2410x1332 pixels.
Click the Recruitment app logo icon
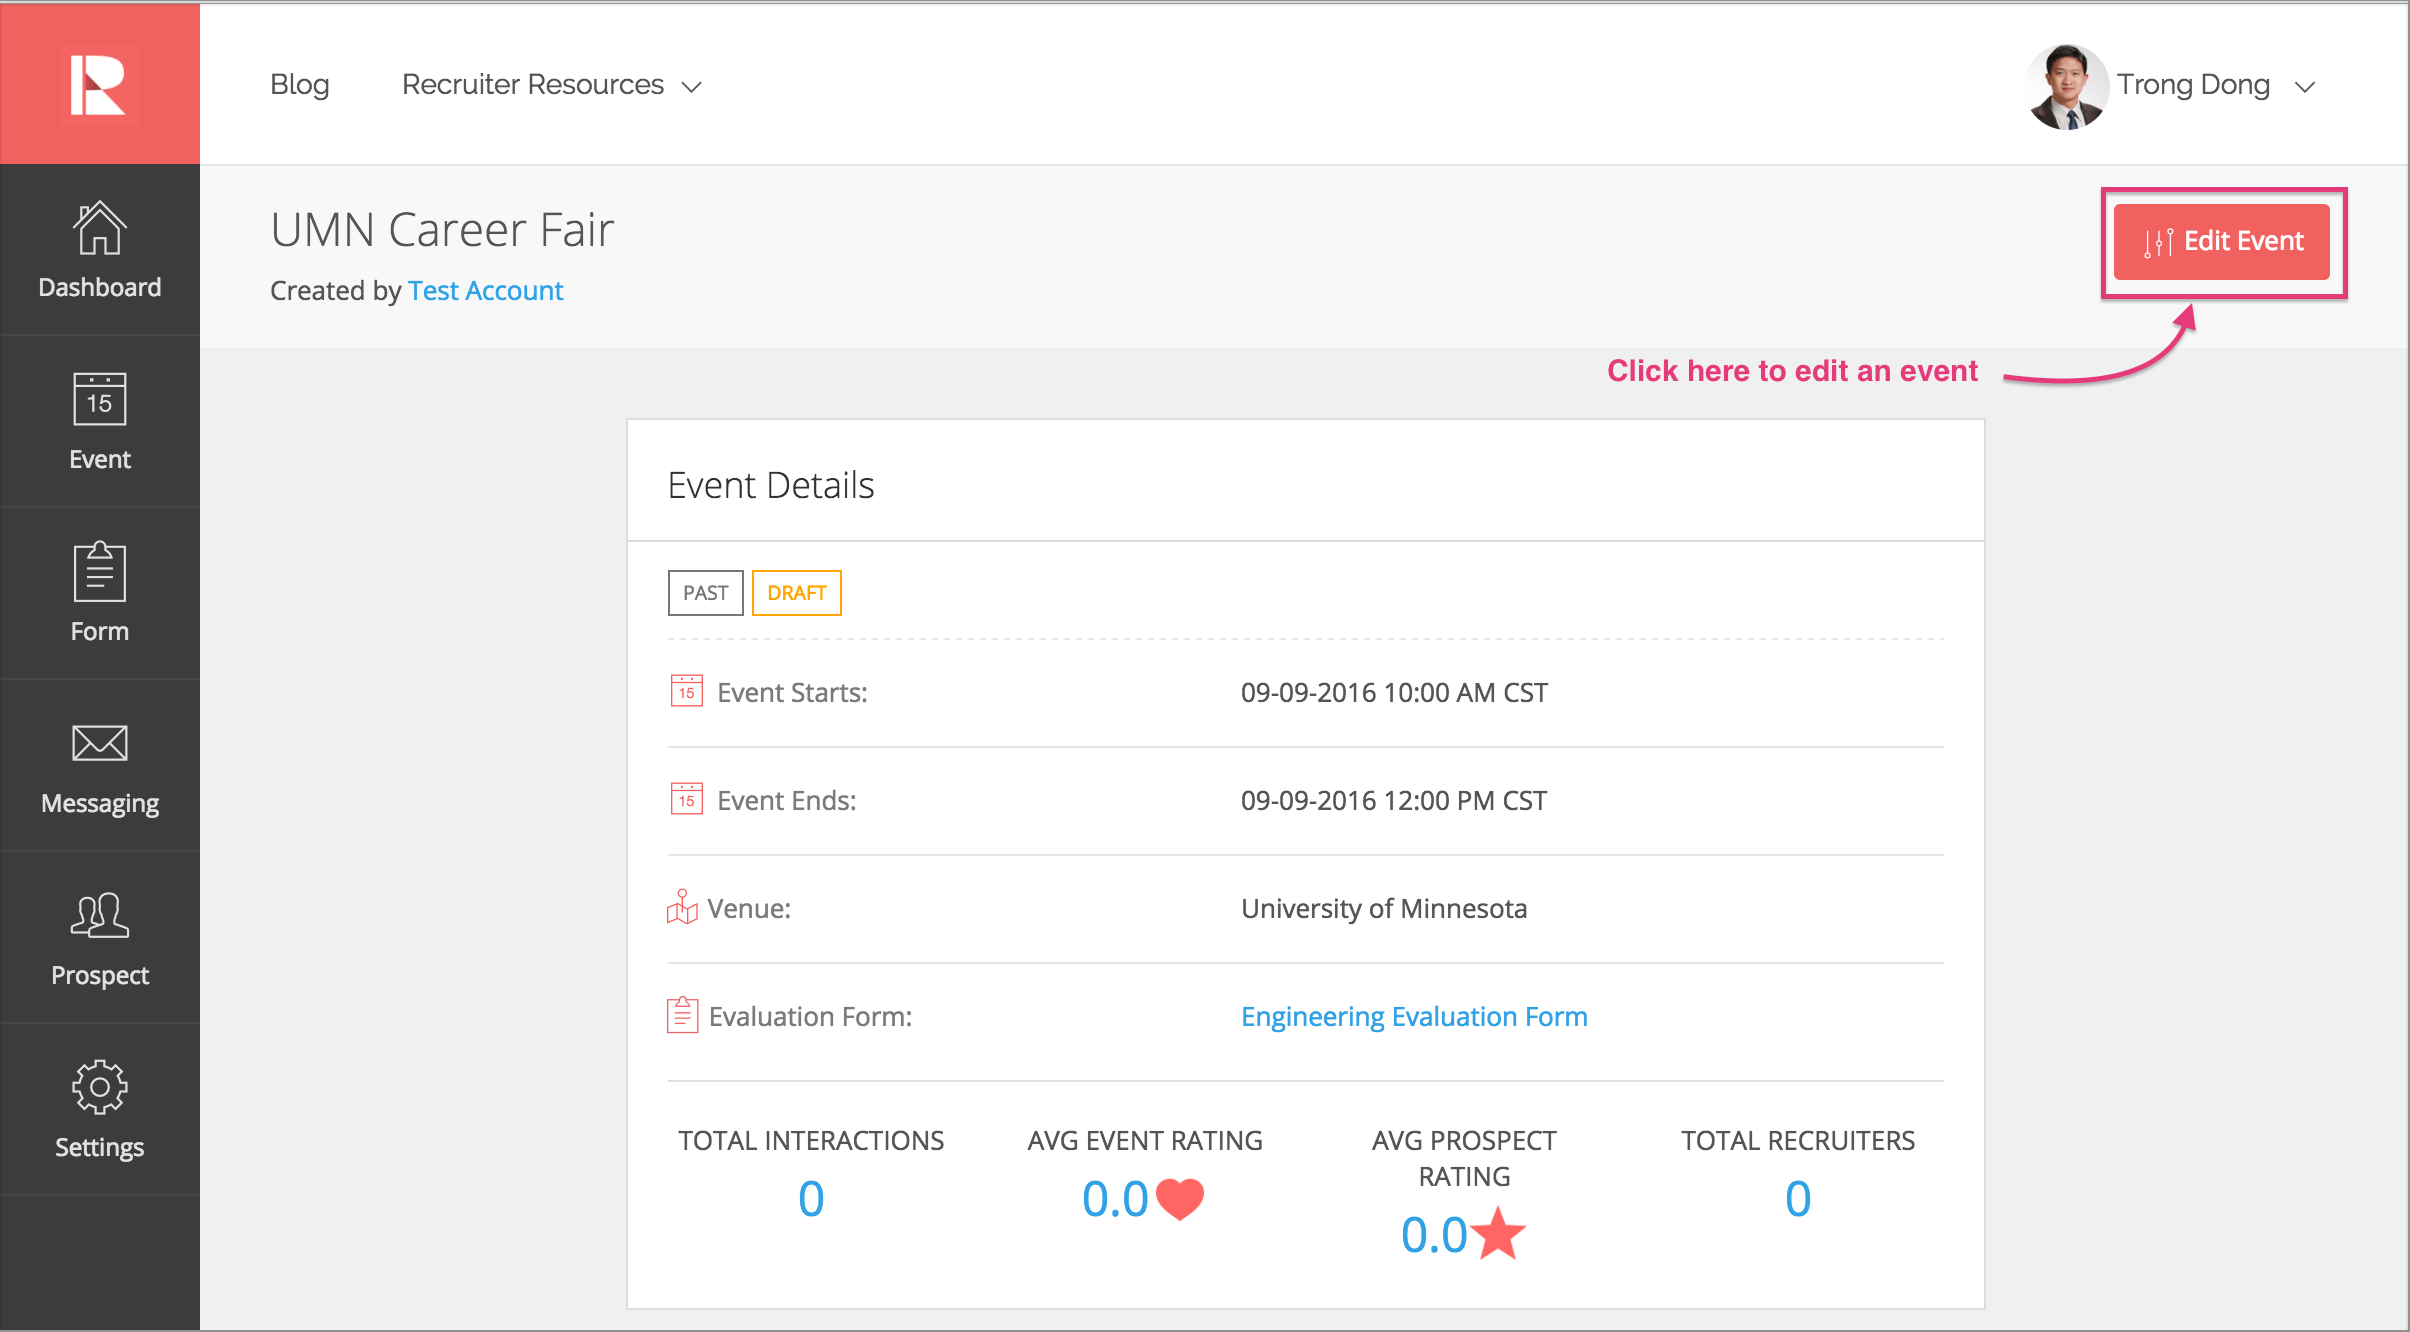(x=98, y=85)
